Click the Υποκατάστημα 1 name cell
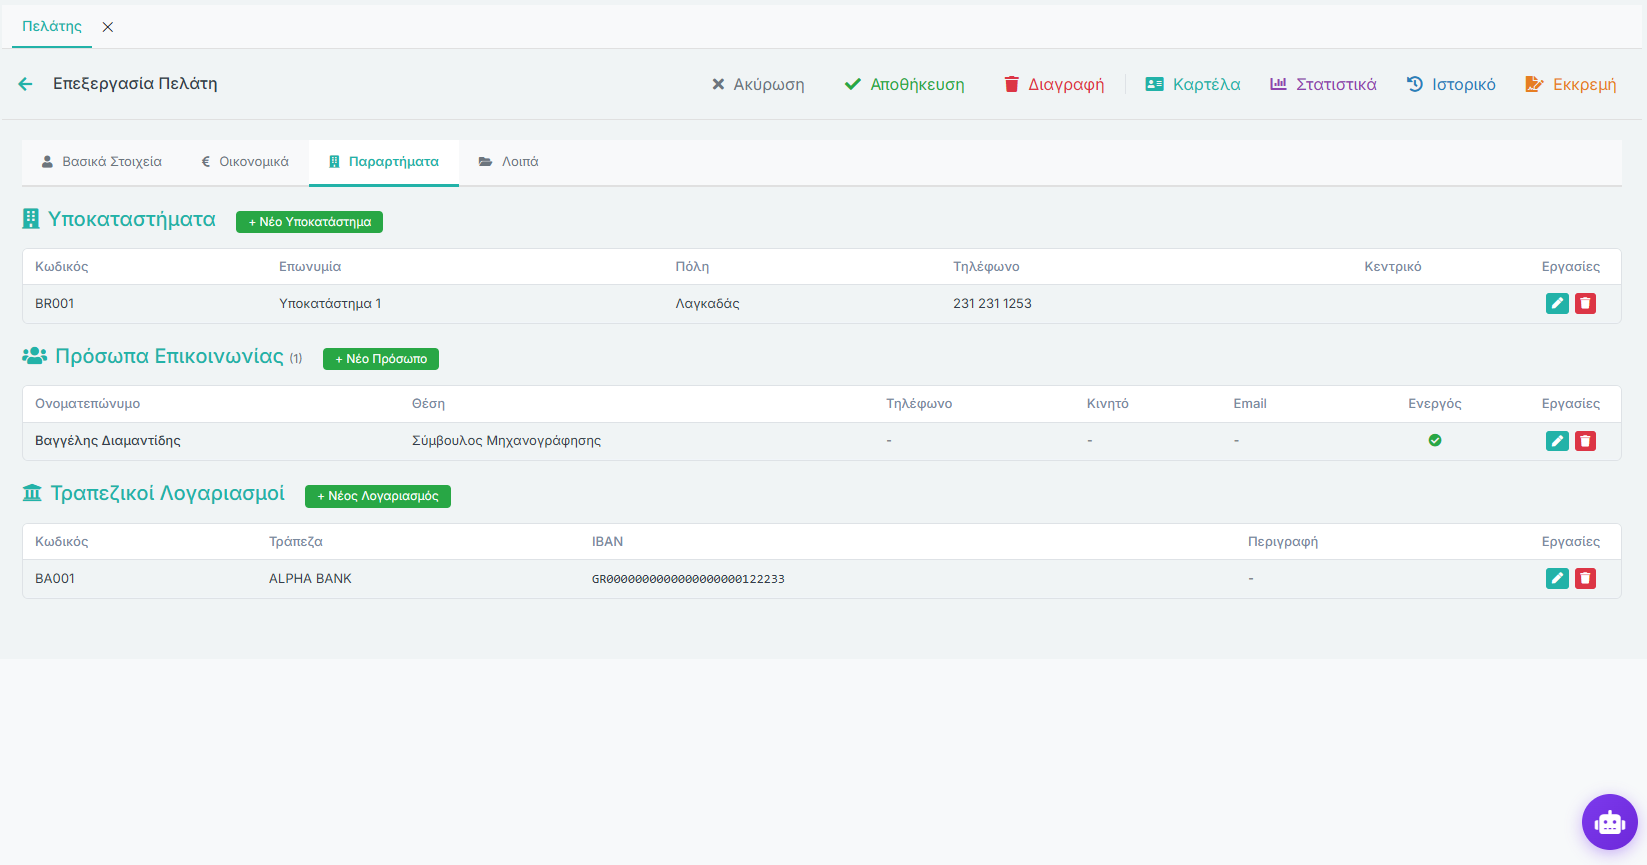 tap(330, 304)
